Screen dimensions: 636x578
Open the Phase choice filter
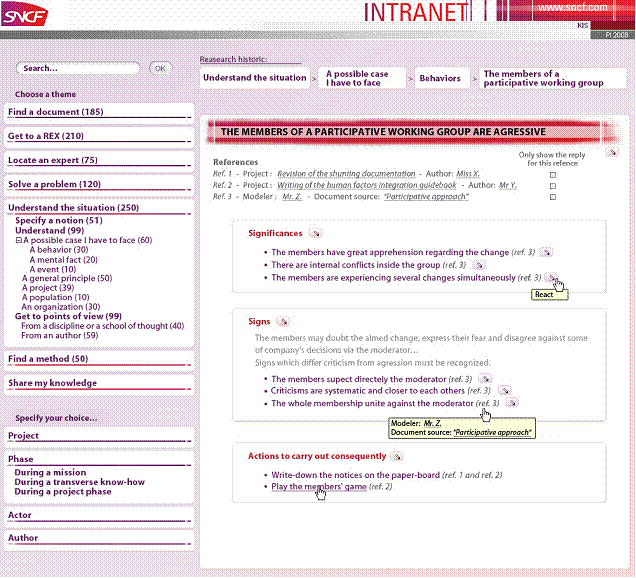[99, 459]
